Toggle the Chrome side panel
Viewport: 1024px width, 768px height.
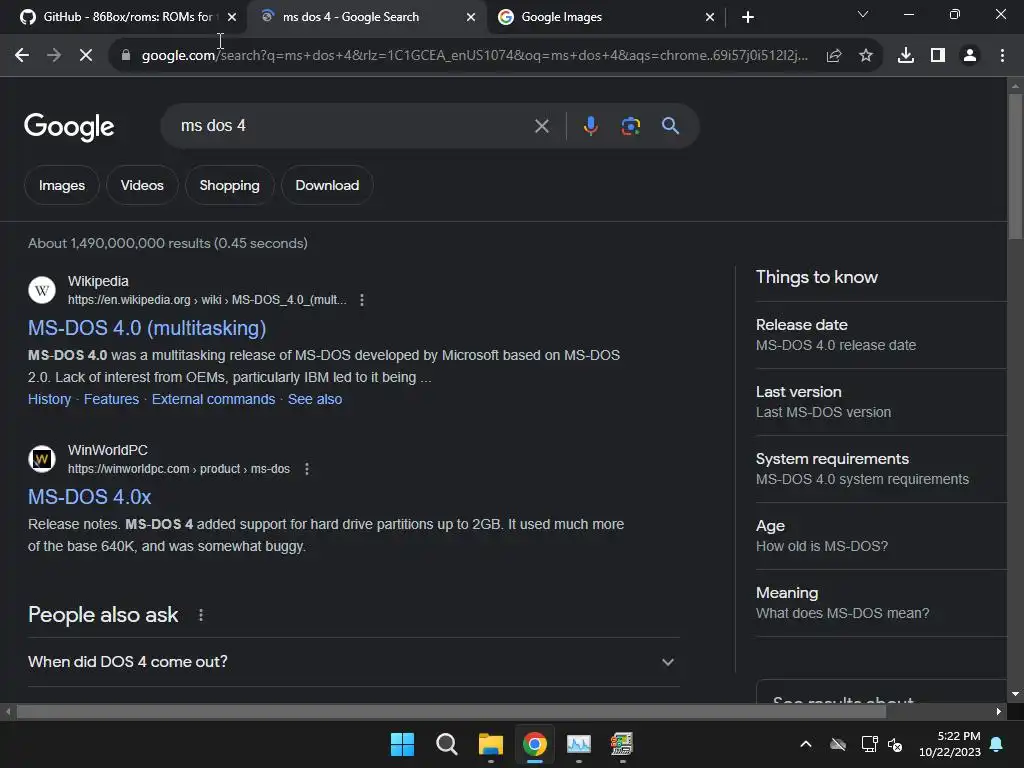(937, 56)
